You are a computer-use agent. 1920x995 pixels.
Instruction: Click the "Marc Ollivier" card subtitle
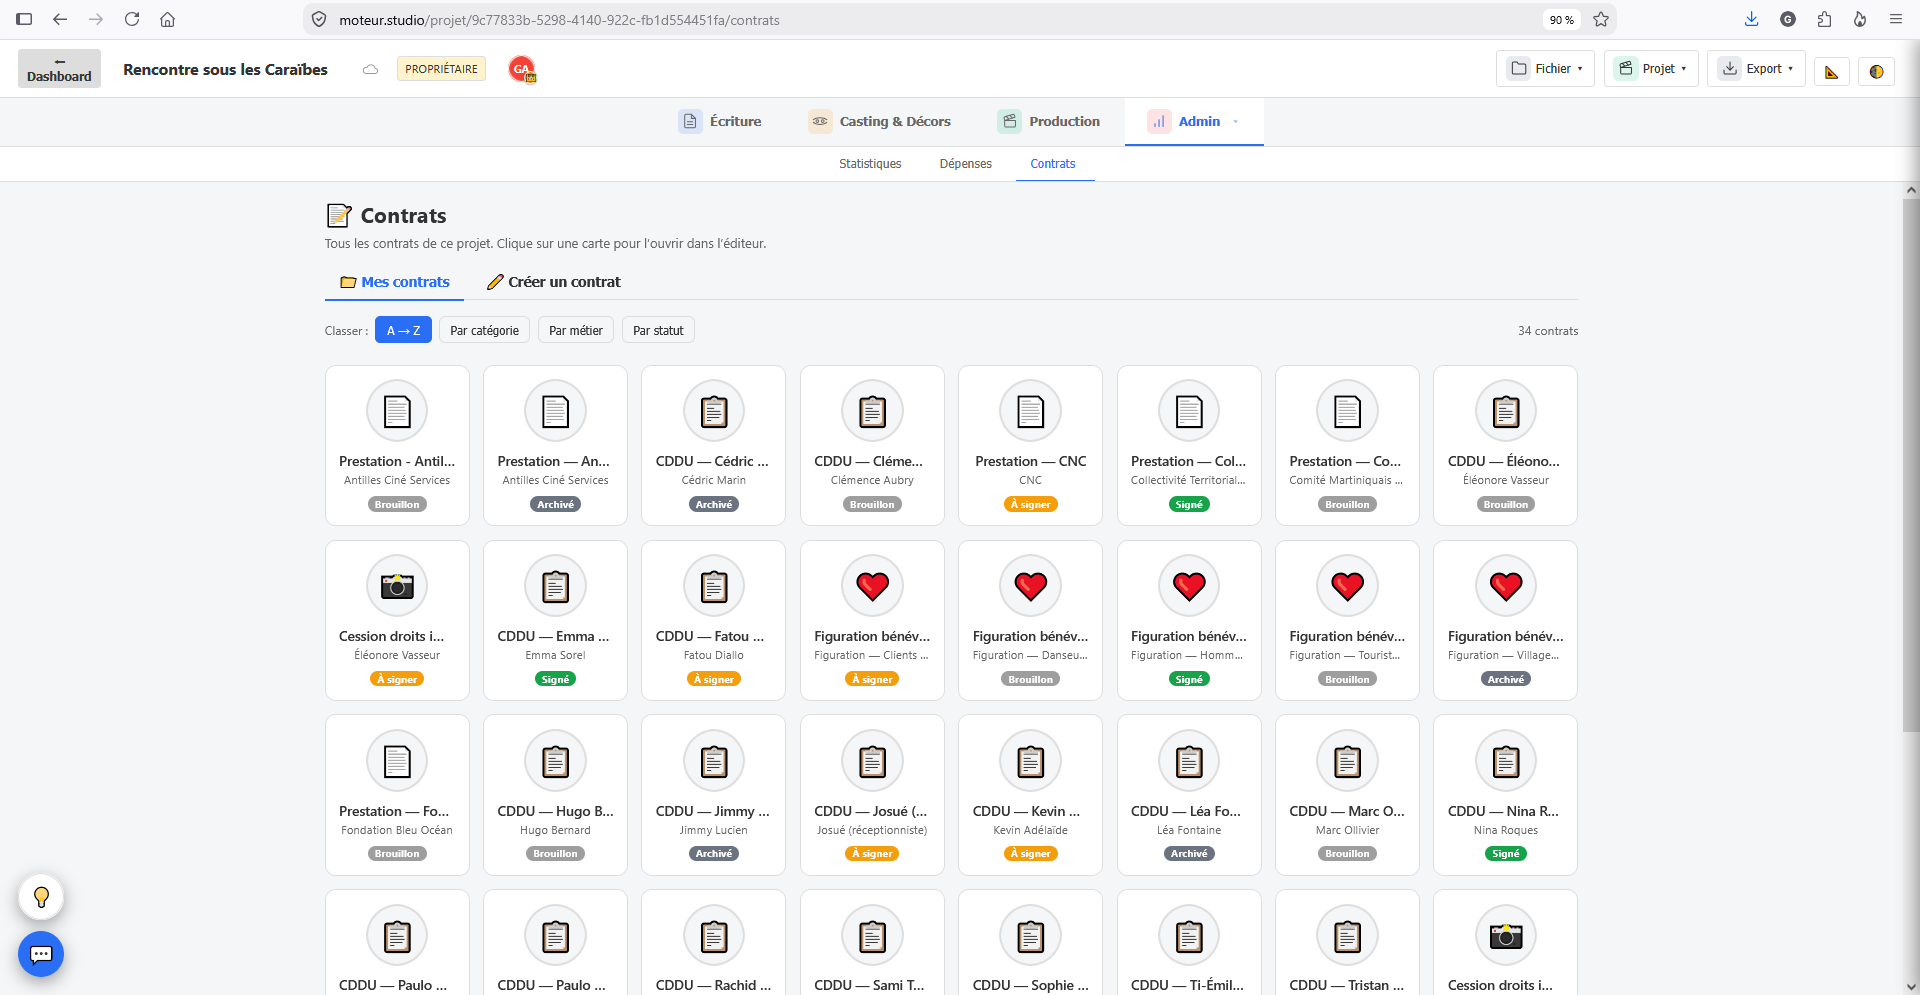click(x=1347, y=830)
